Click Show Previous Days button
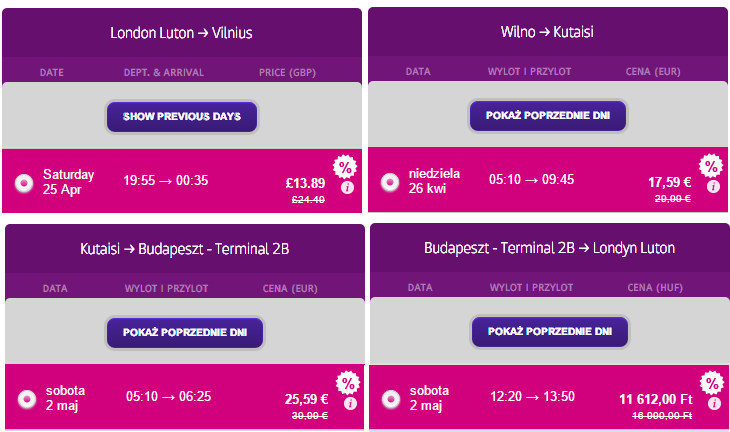Screen dimensions: 730x432 point(182,116)
